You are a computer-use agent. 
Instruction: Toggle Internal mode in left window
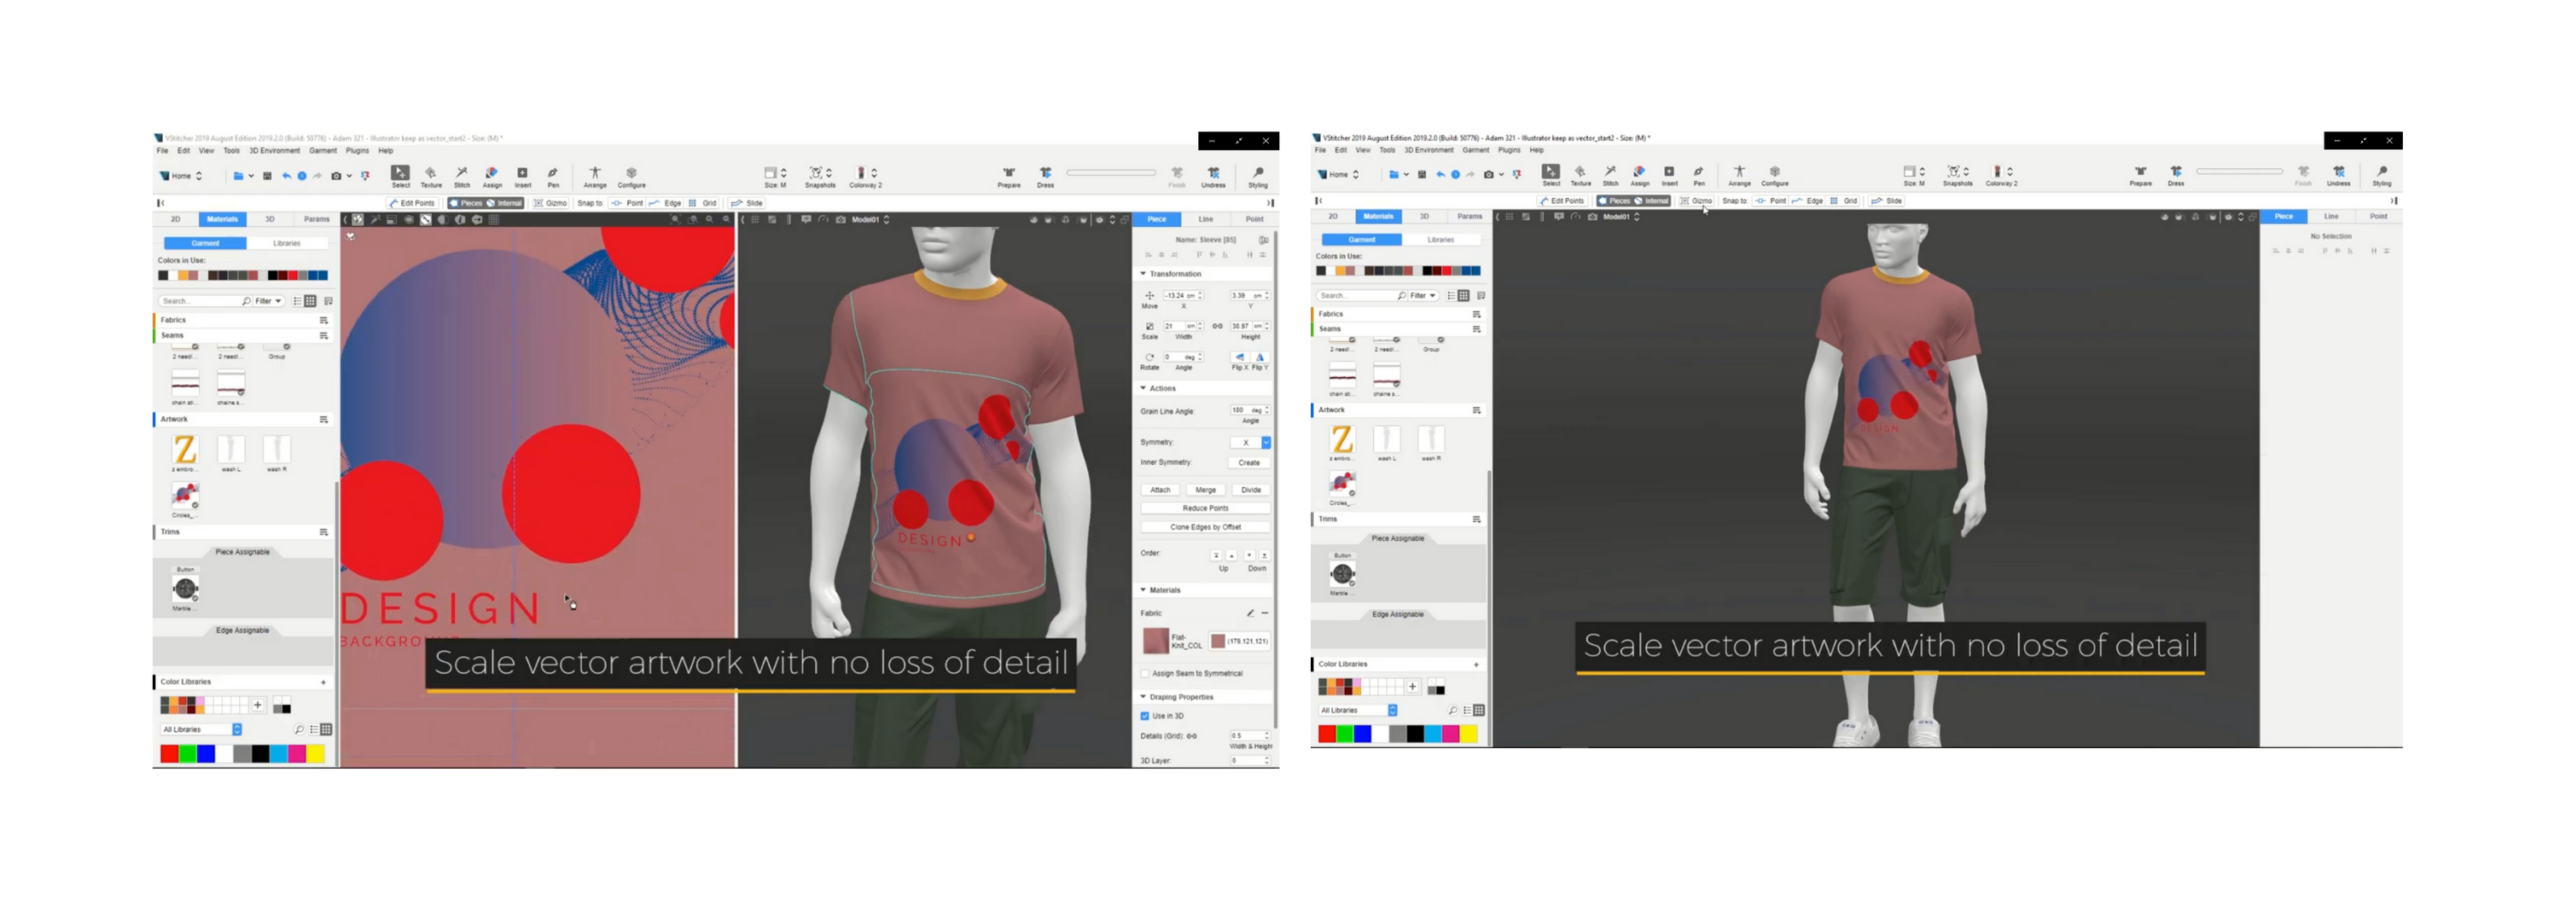click(505, 202)
